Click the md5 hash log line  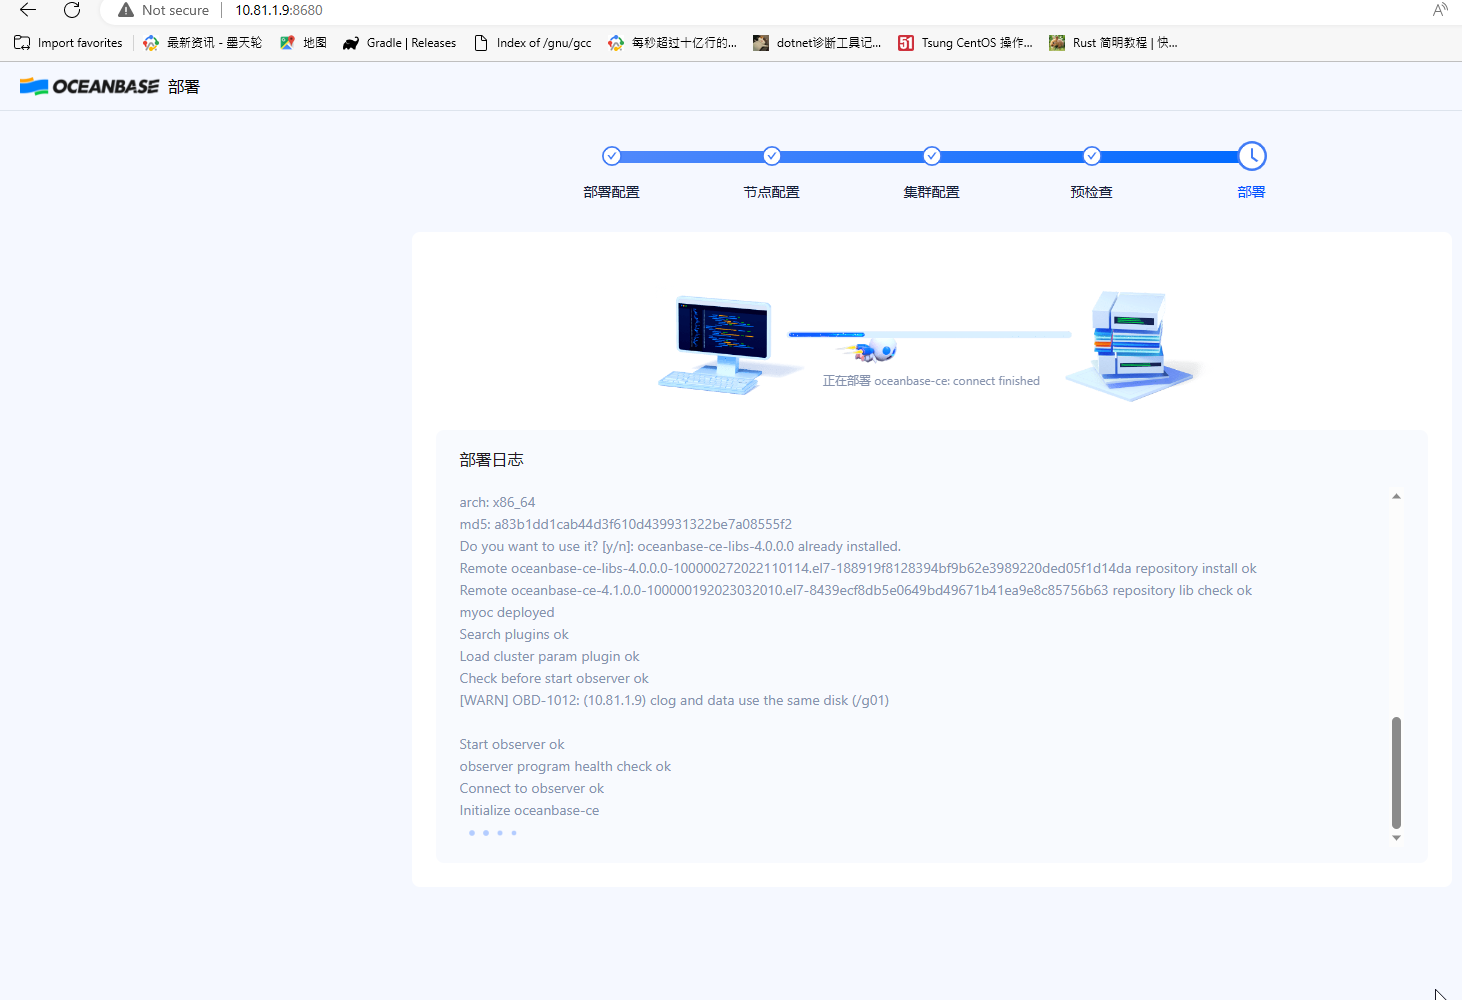pyautogui.click(x=626, y=524)
